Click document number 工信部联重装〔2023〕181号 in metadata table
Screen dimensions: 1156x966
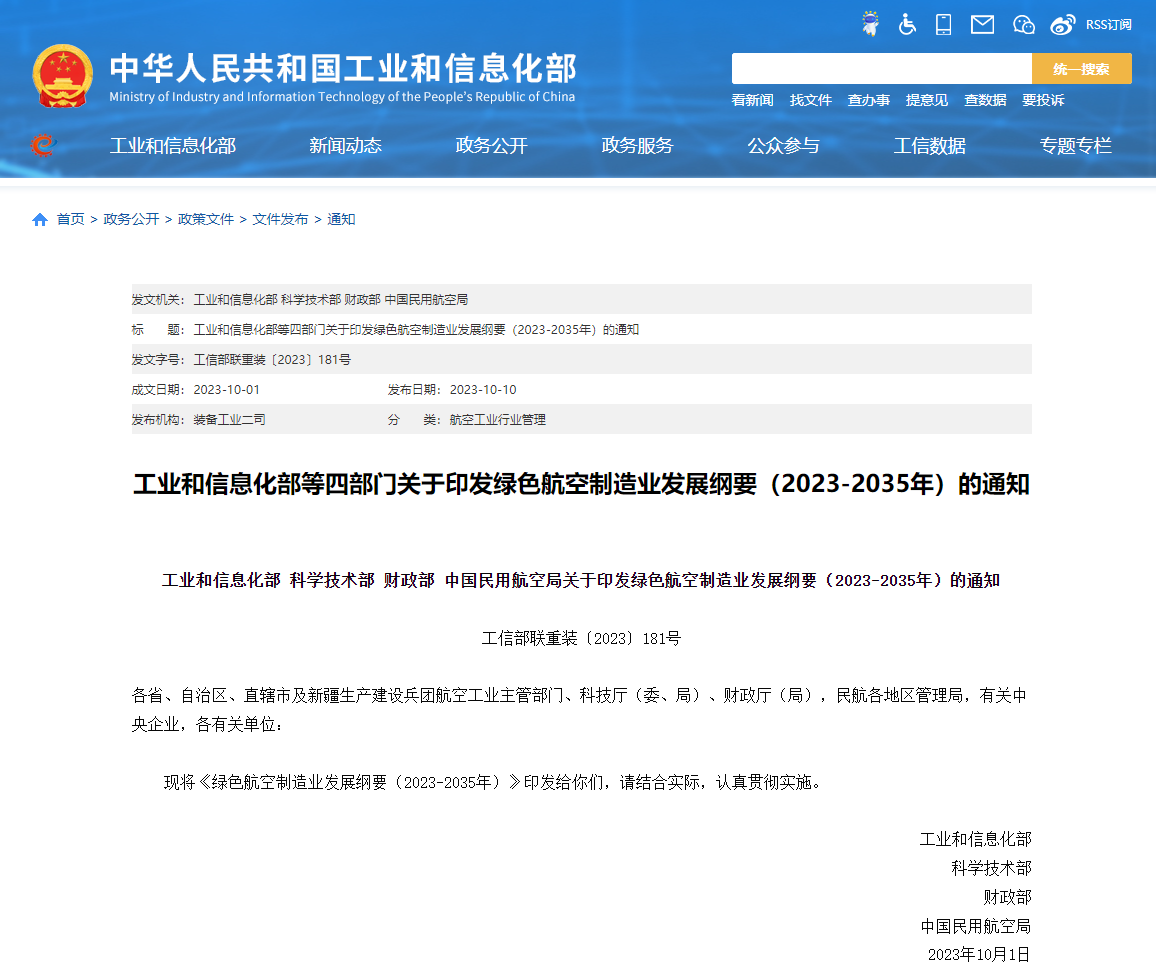(x=272, y=360)
